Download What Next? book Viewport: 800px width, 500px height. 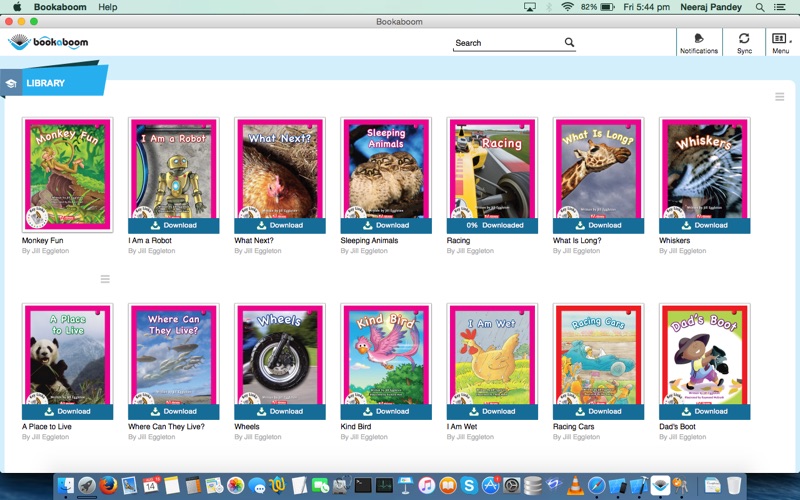[280, 225]
